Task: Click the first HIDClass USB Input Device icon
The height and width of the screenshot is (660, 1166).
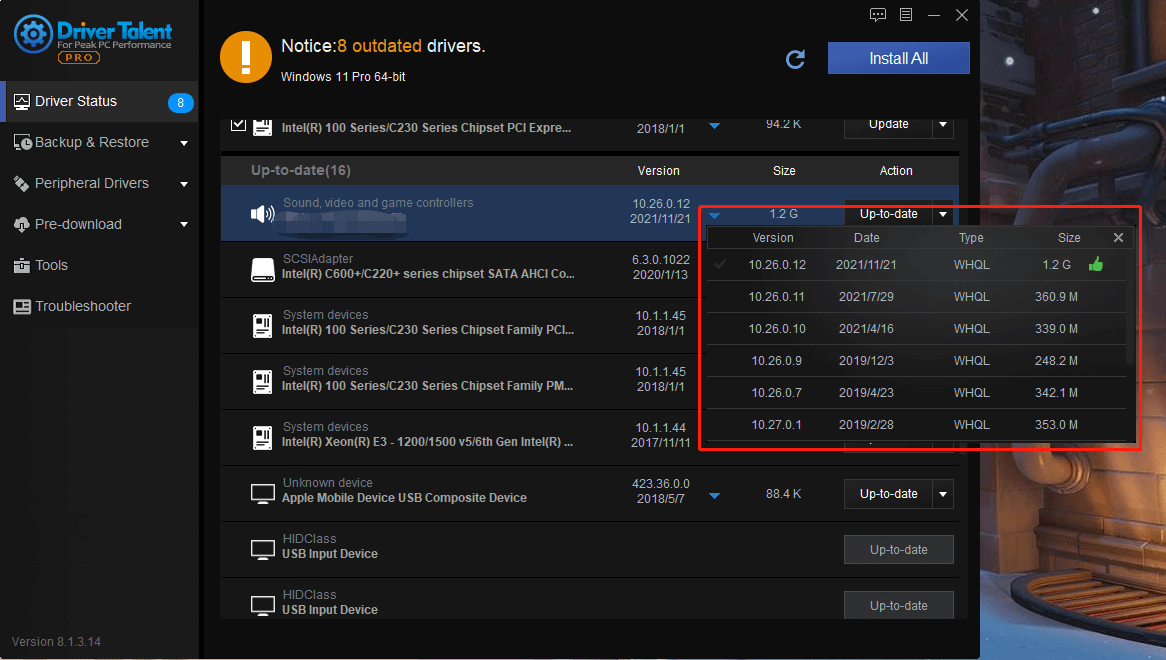Action: pyautogui.click(x=262, y=550)
